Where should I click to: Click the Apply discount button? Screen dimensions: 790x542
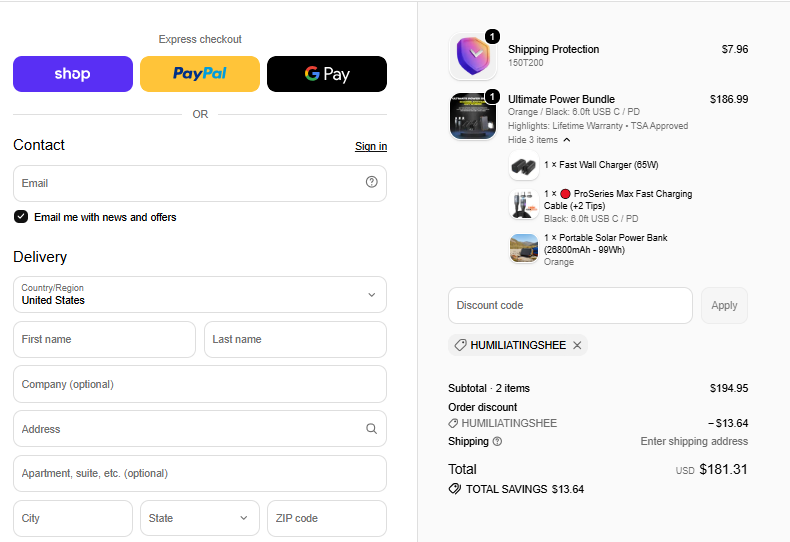pyautogui.click(x=724, y=305)
